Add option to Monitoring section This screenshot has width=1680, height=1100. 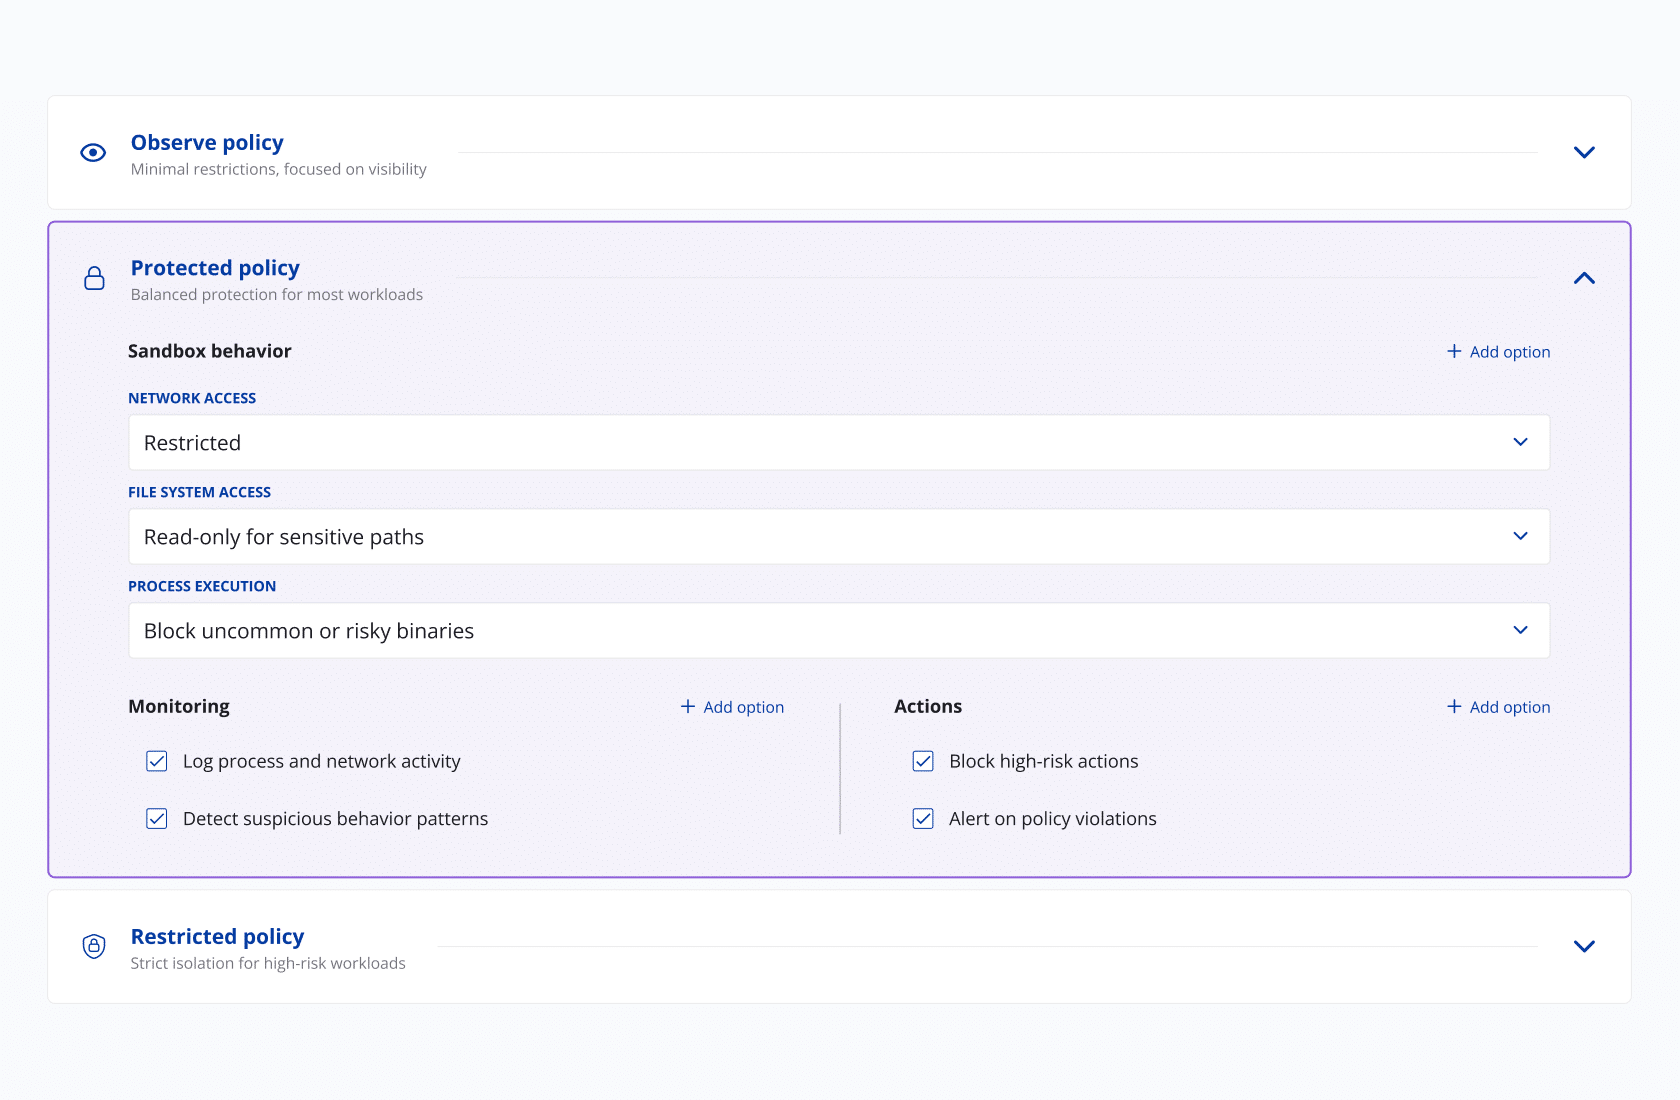point(732,707)
